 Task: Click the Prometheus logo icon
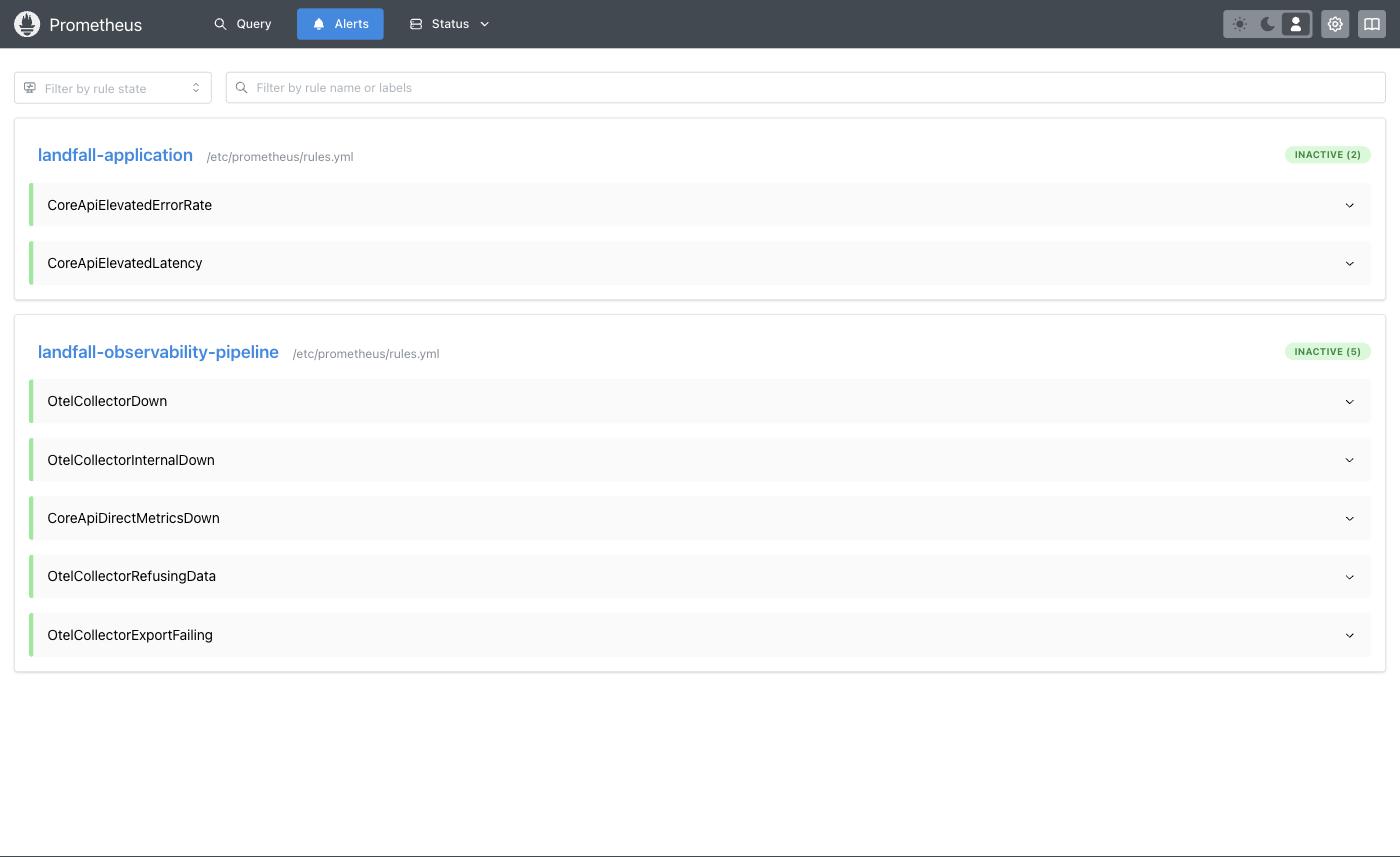27,24
